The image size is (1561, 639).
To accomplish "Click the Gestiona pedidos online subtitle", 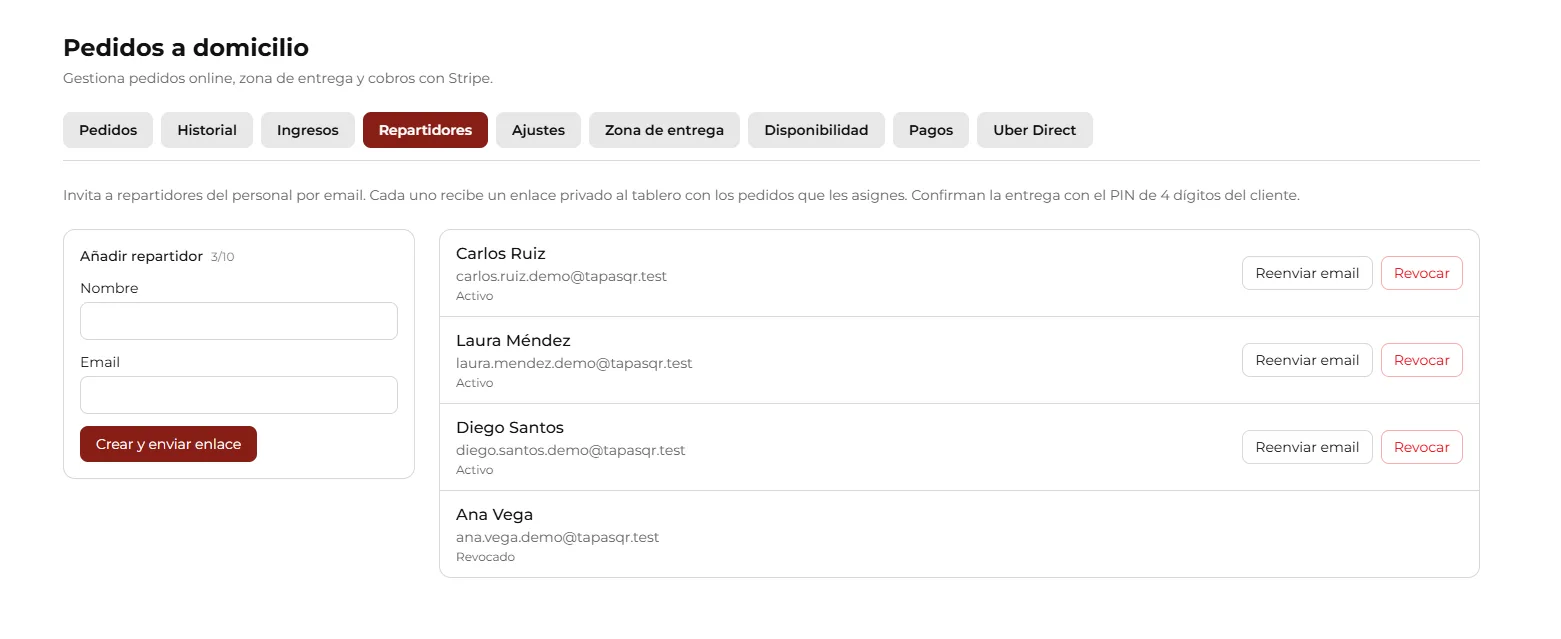I will (x=278, y=78).
